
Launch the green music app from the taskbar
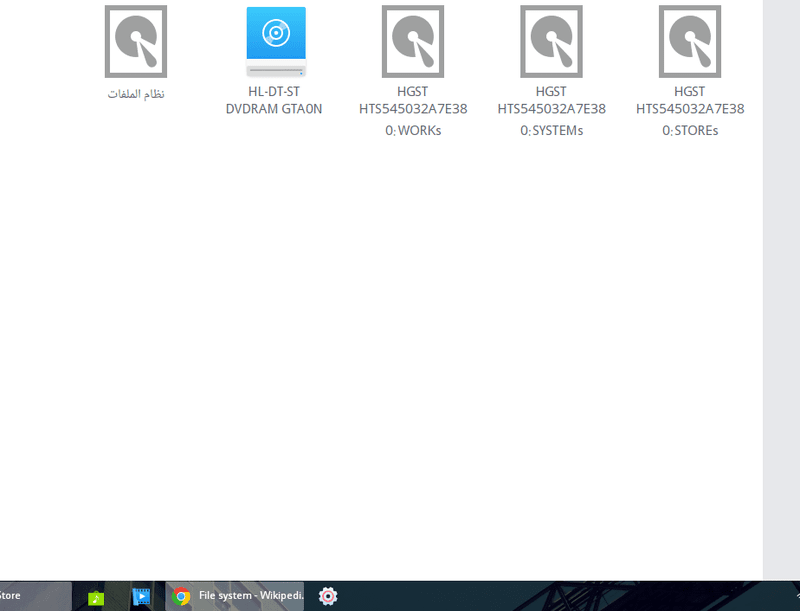click(x=95, y=596)
